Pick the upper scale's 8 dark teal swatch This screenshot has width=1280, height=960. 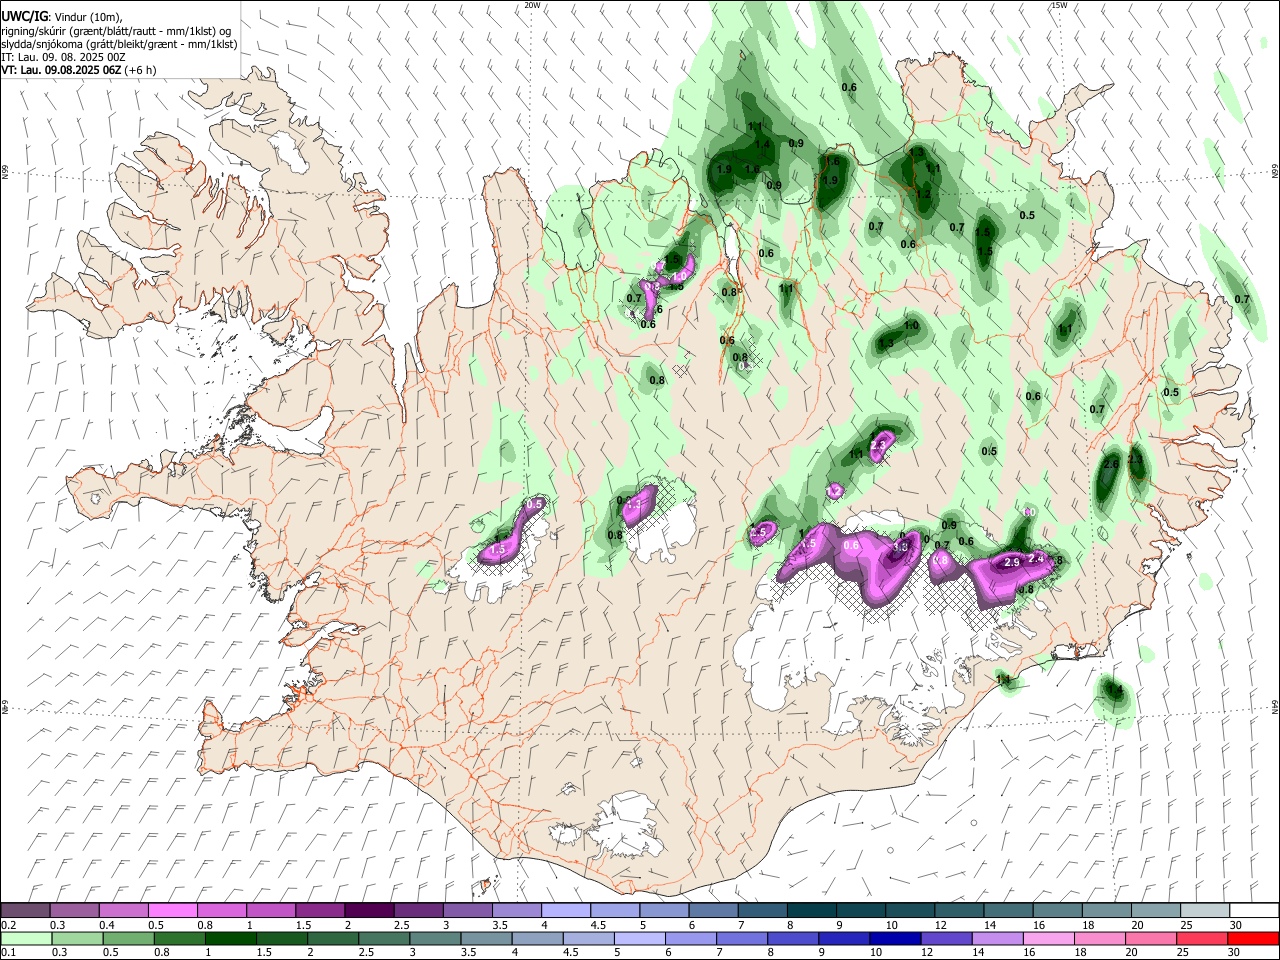pos(810,911)
